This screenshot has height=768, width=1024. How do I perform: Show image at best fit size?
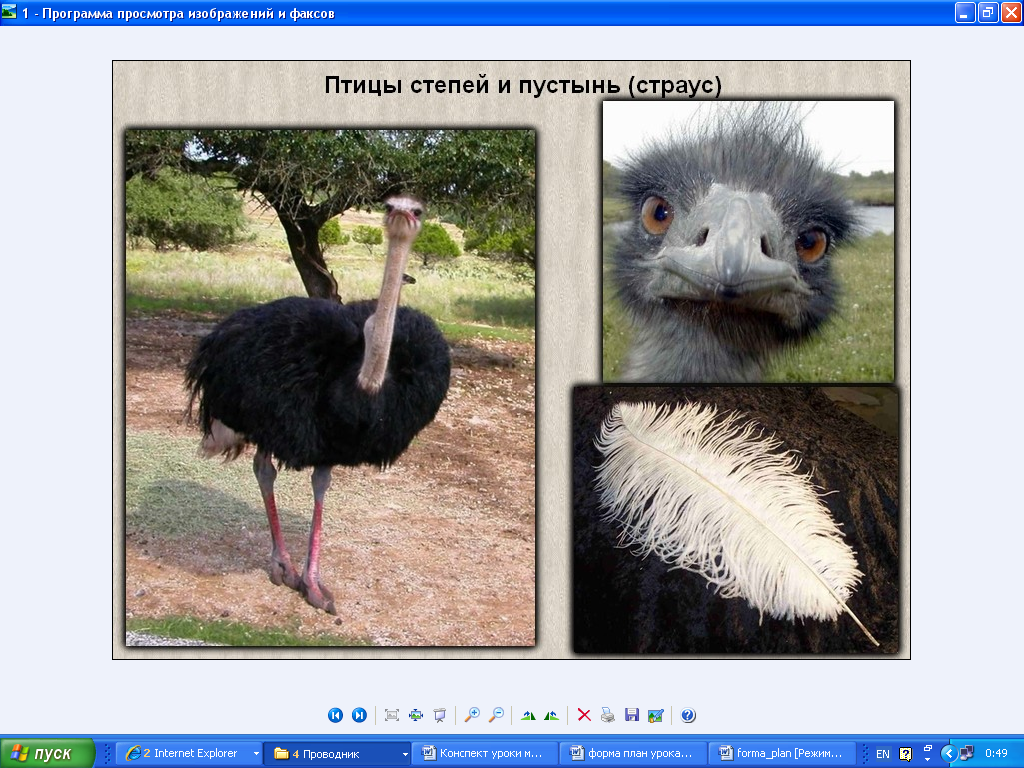(392, 715)
